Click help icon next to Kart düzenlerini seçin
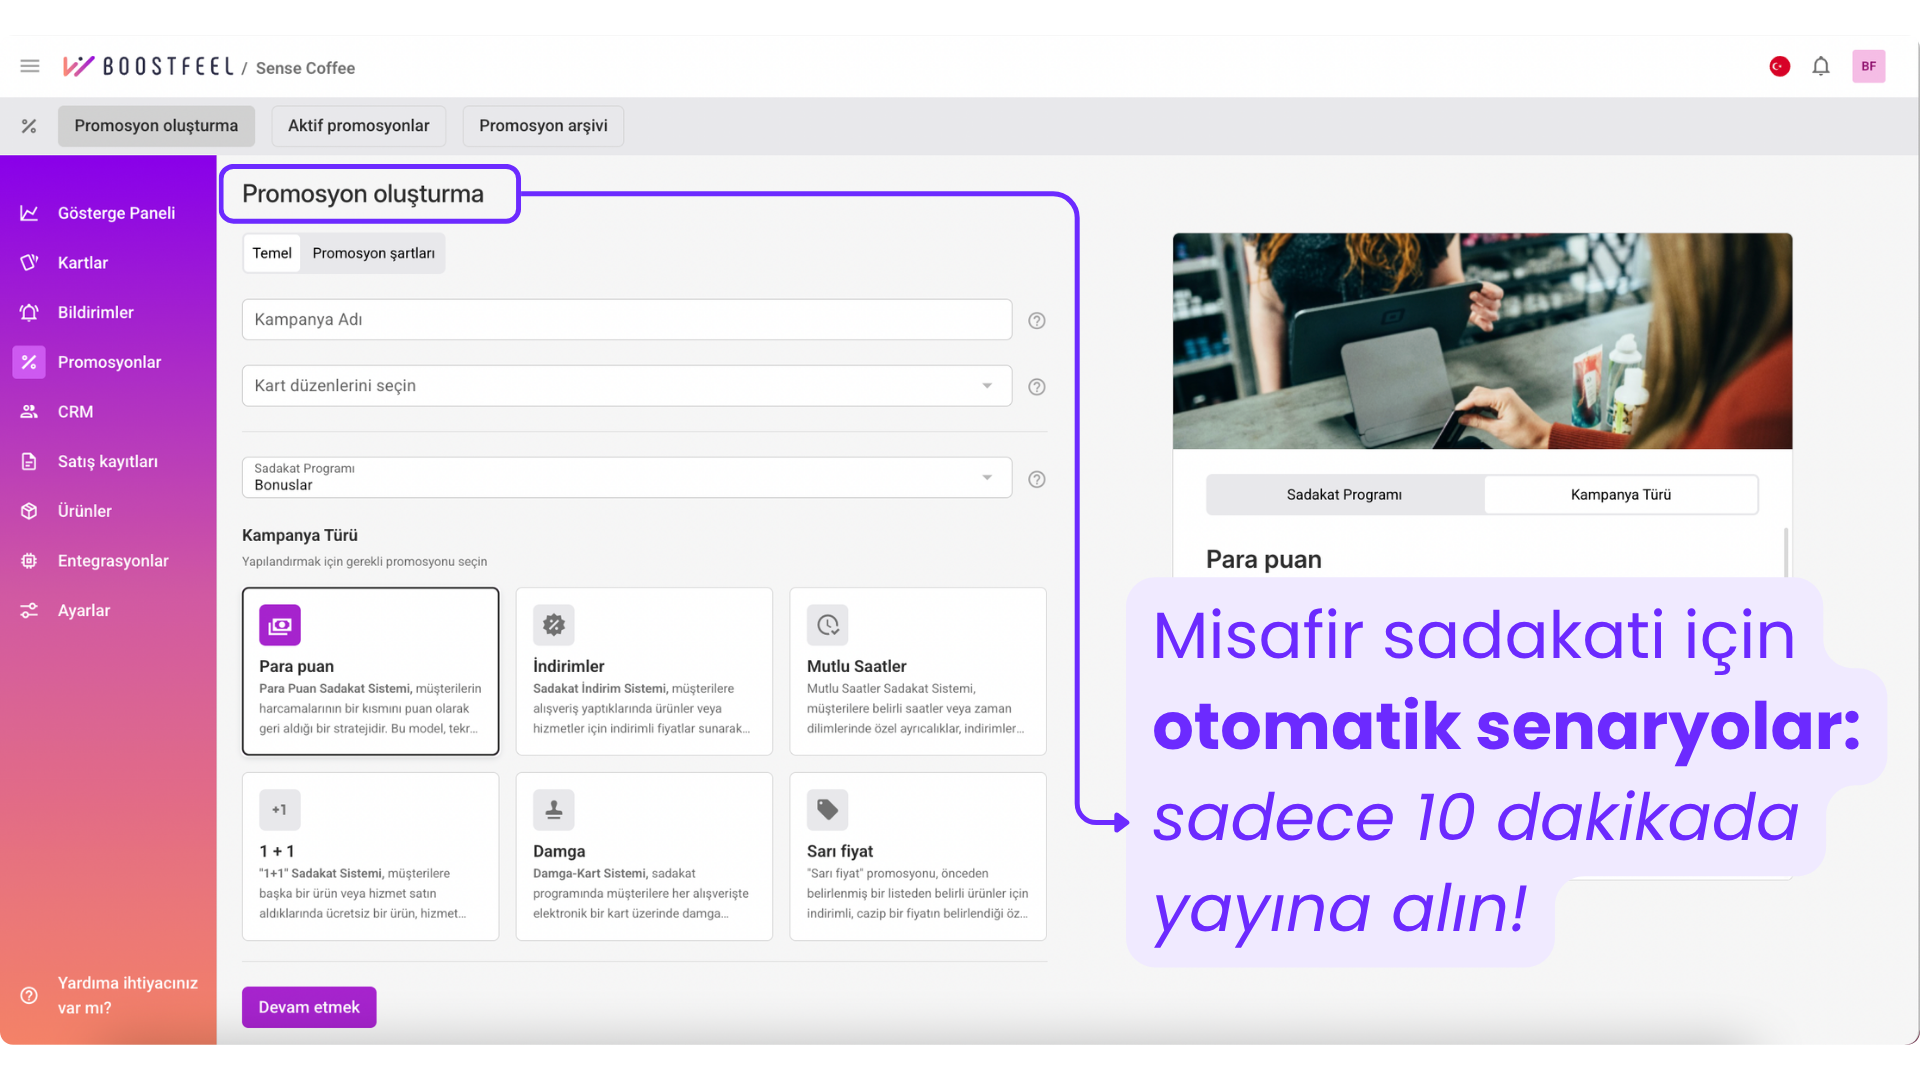1920x1080 pixels. click(x=1037, y=386)
